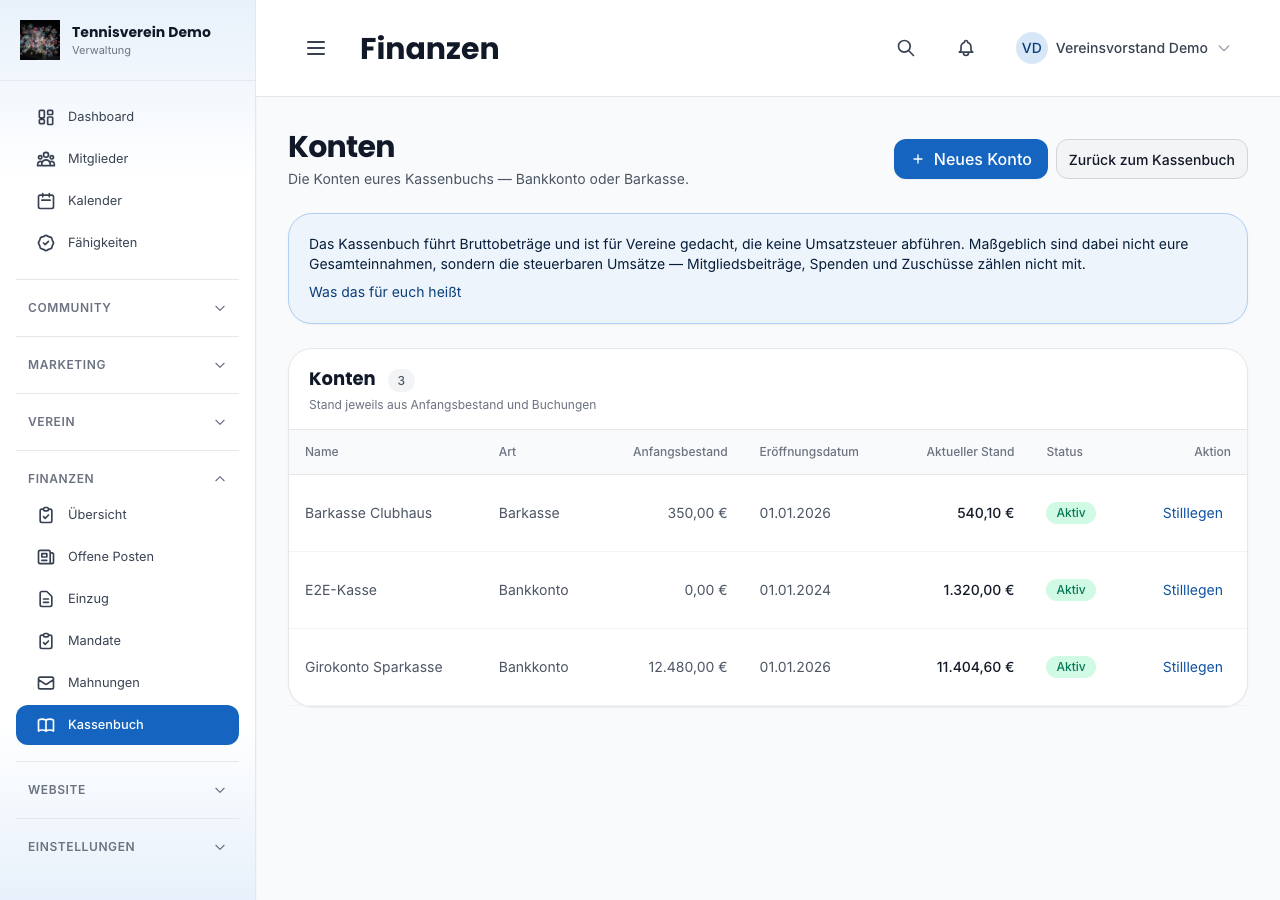The image size is (1280, 900).
Task: Click the Kalender calendar icon
Action: tap(46, 201)
